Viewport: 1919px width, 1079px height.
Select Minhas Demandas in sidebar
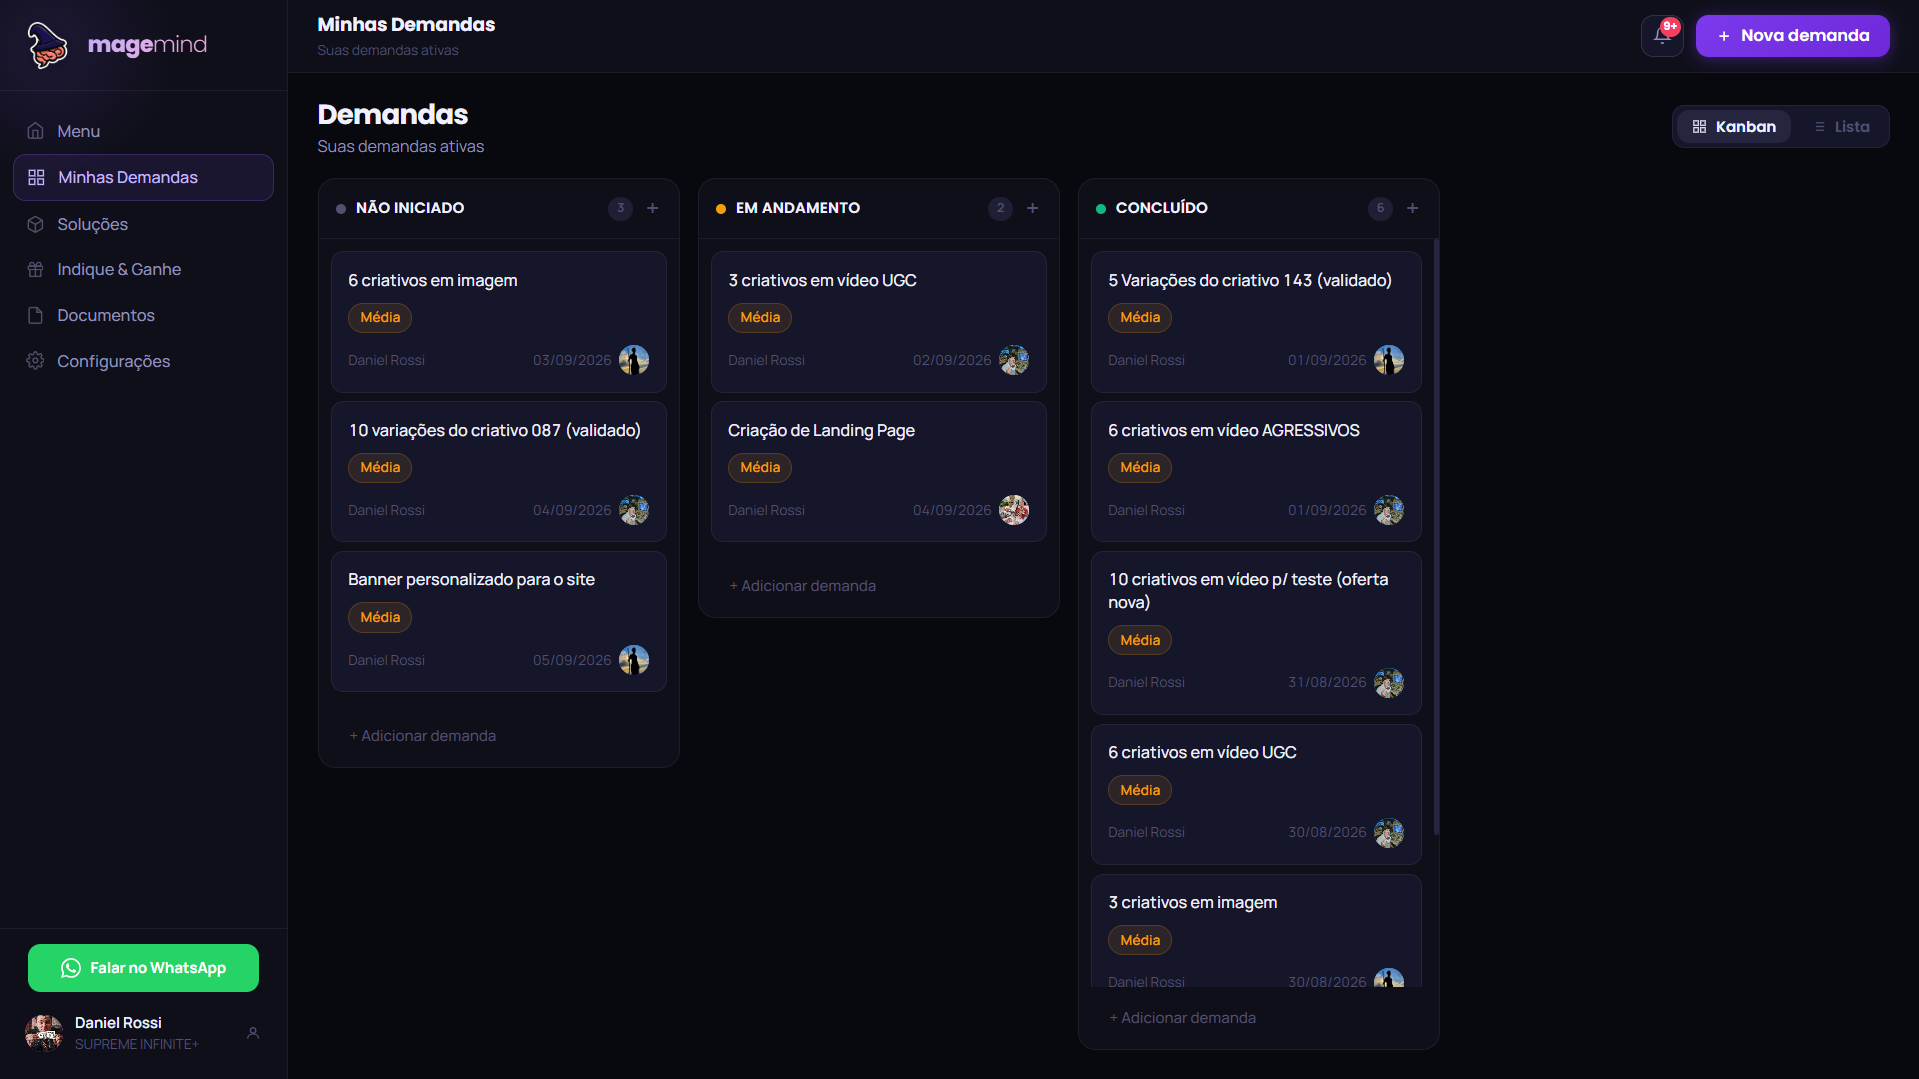[x=143, y=177]
